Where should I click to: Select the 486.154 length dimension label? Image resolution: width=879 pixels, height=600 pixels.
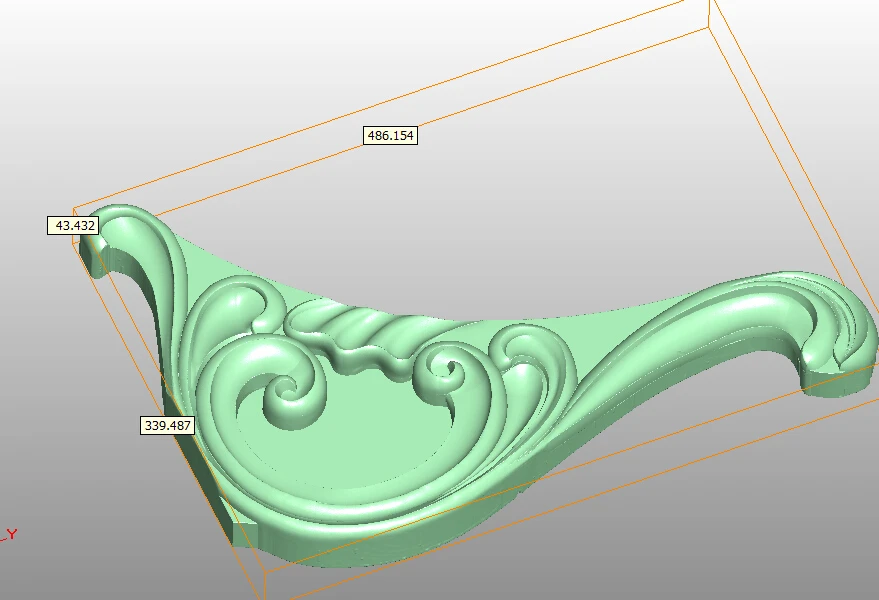tap(390, 136)
